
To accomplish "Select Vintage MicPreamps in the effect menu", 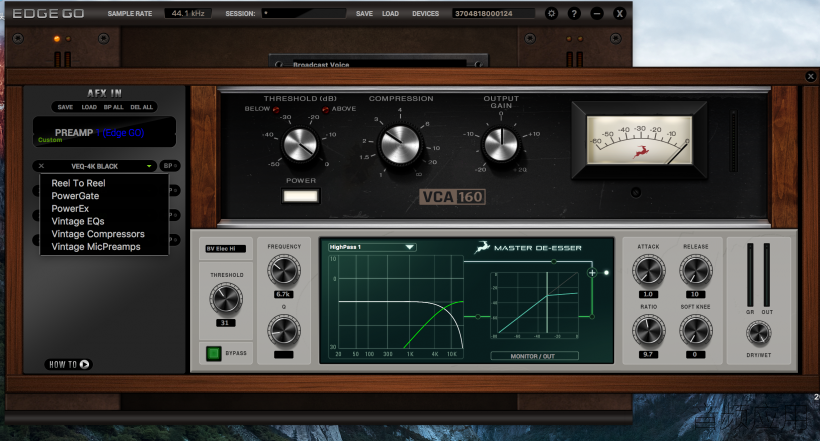I will (96, 246).
